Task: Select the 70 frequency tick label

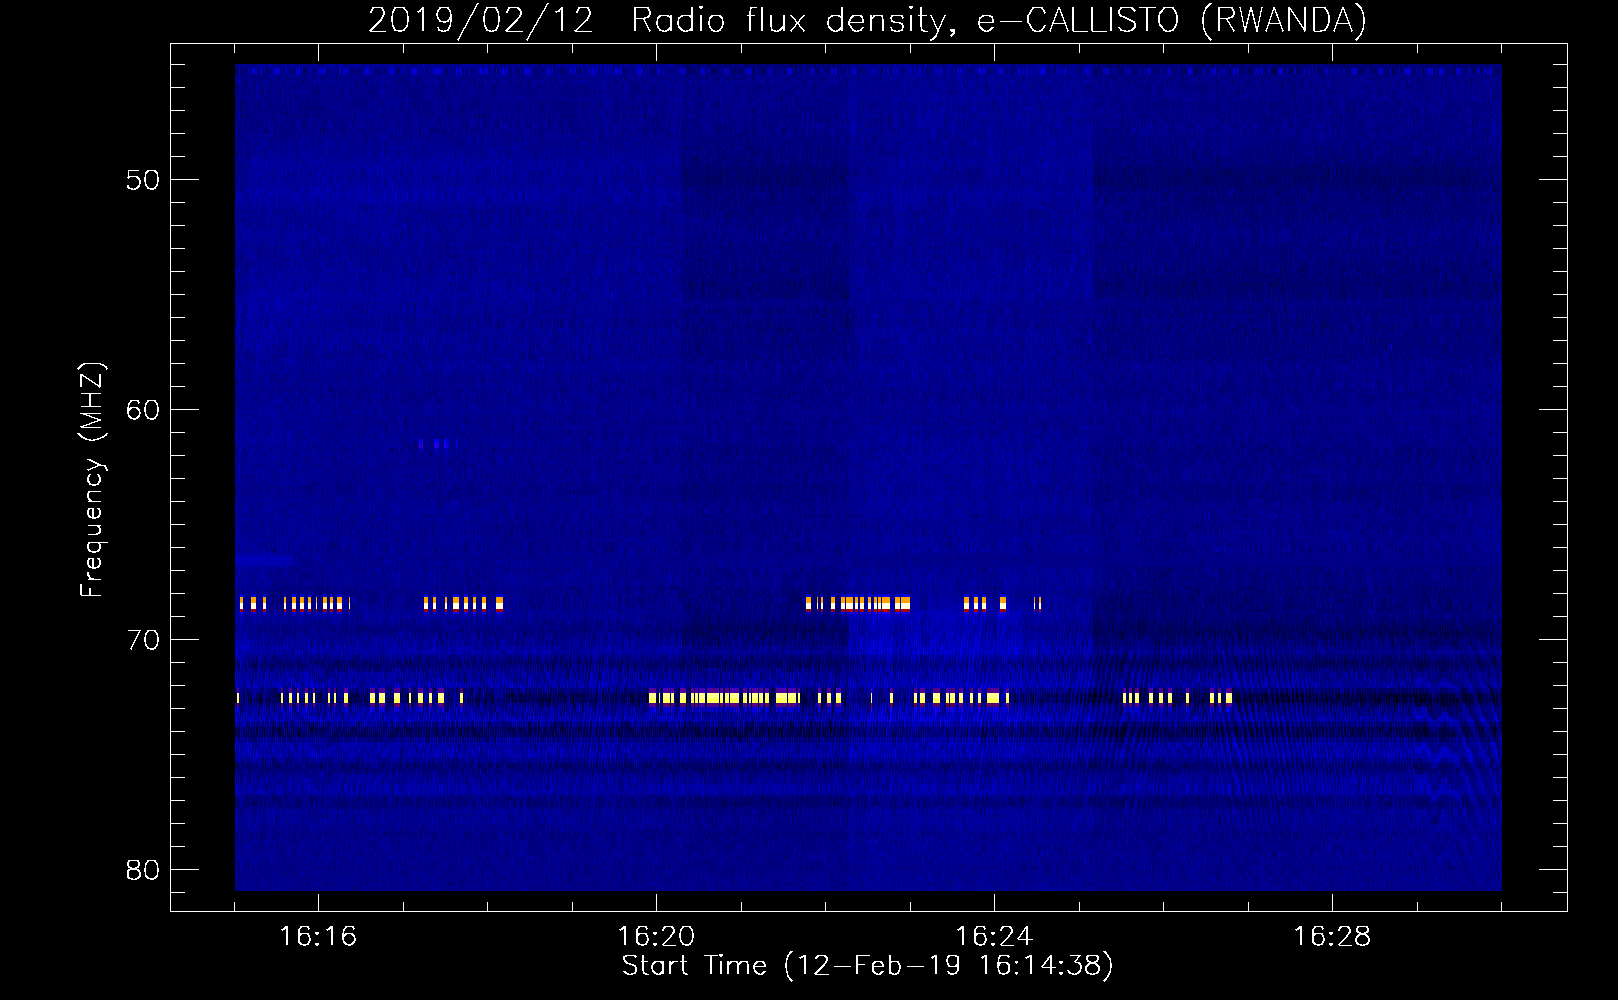Action: (x=143, y=640)
